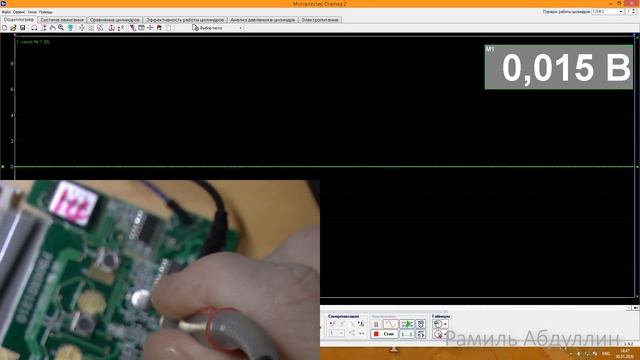The height and width of the screenshot is (360, 640).
Task: Click the first synchronization icon with checkmark
Action: (x=332, y=323)
